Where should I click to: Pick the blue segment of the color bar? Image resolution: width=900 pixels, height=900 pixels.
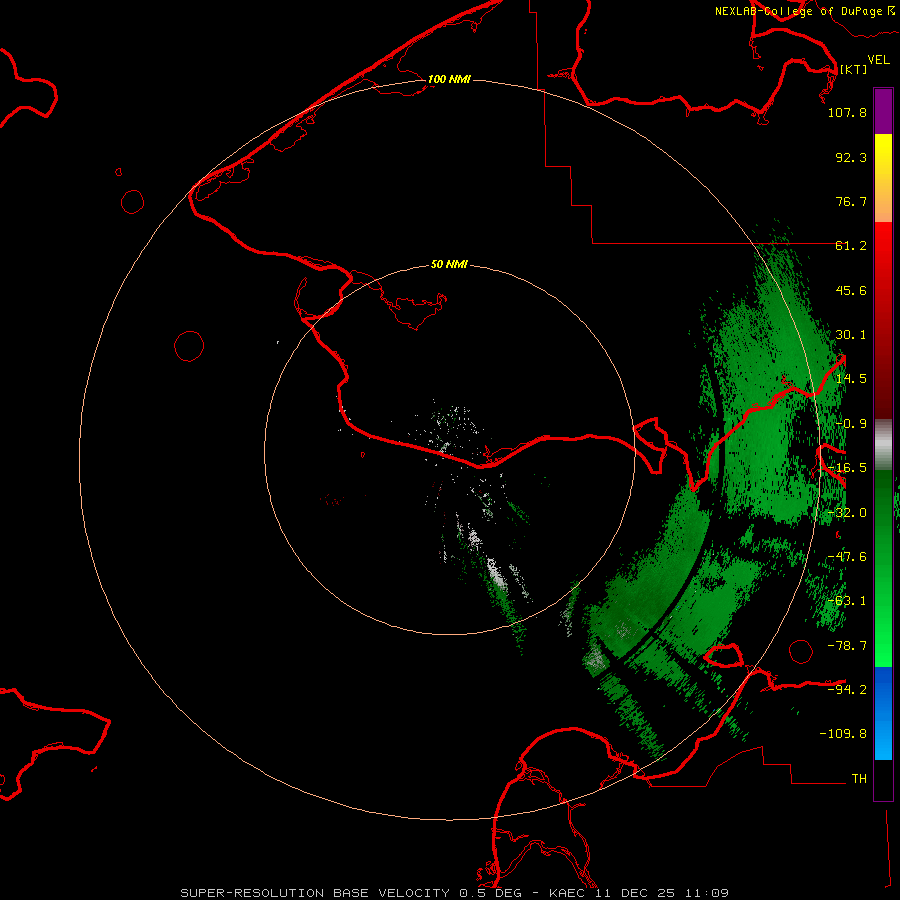click(x=883, y=713)
